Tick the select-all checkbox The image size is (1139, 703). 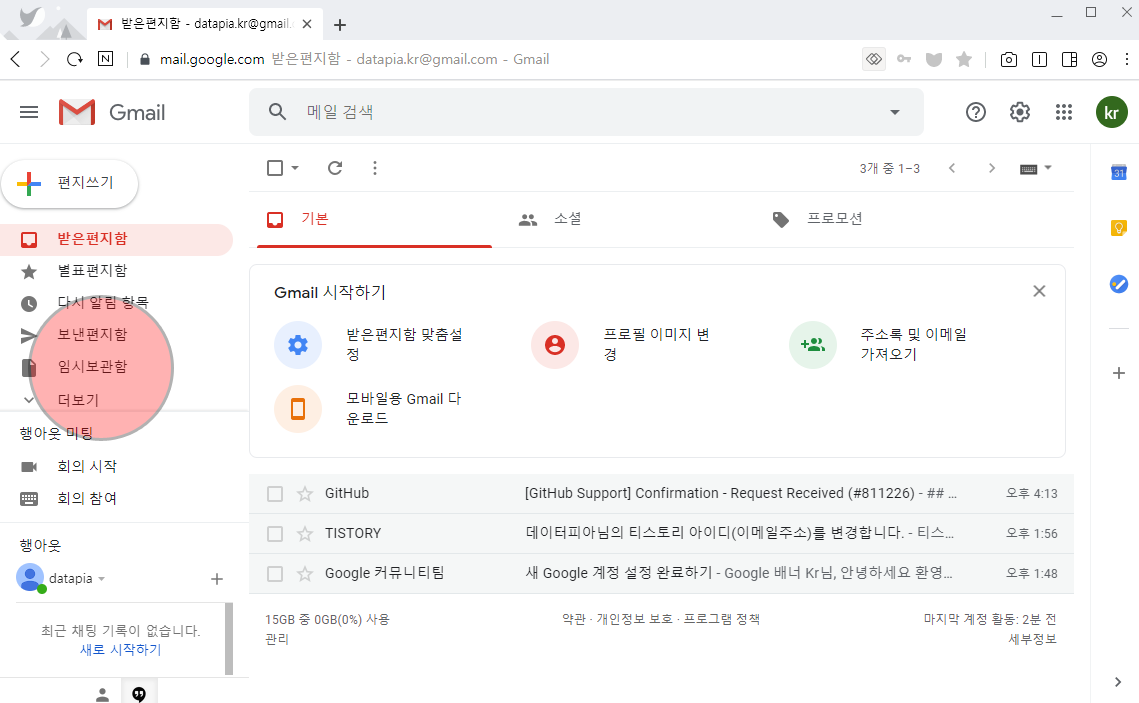point(275,168)
